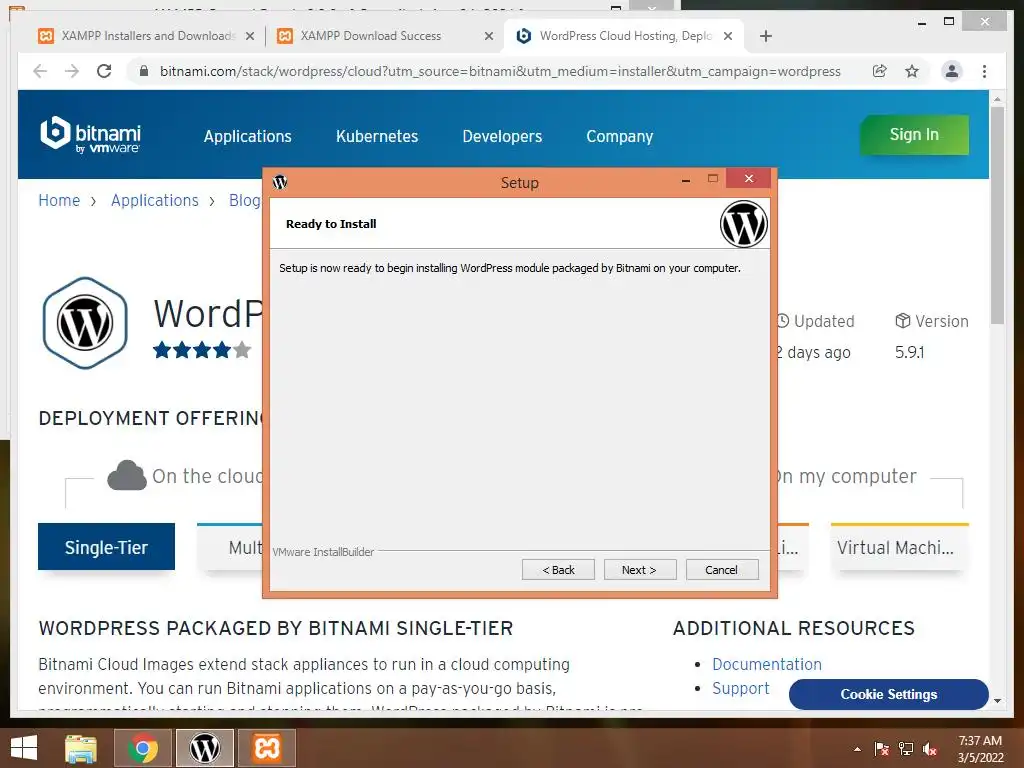Open Chrome three-dot menu
Screen dimensions: 1024x768
pyautogui.click(x=984, y=71)
